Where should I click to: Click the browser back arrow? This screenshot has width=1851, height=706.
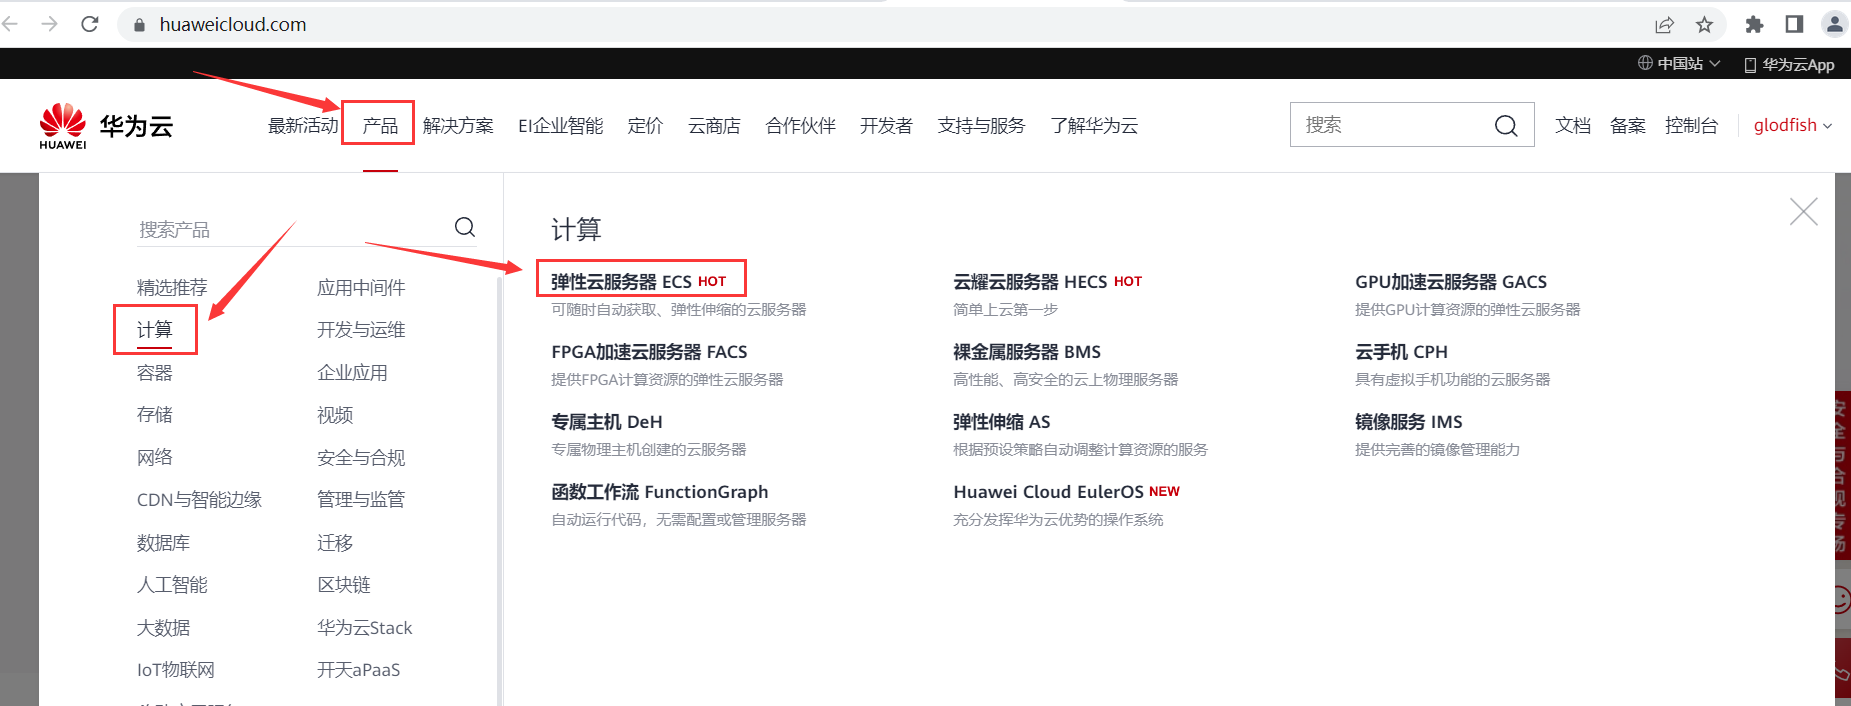pyautogui.click(x=10, y=24)
